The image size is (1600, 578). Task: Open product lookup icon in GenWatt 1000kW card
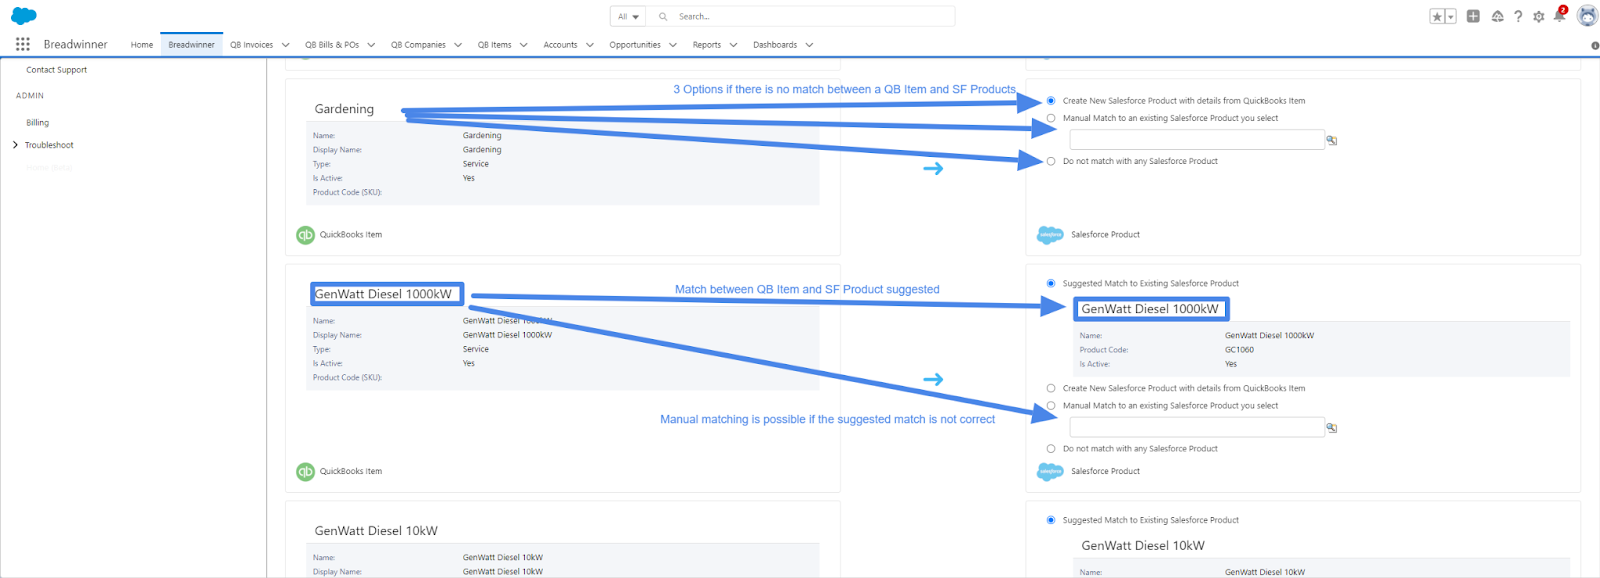click(1332, 428)
